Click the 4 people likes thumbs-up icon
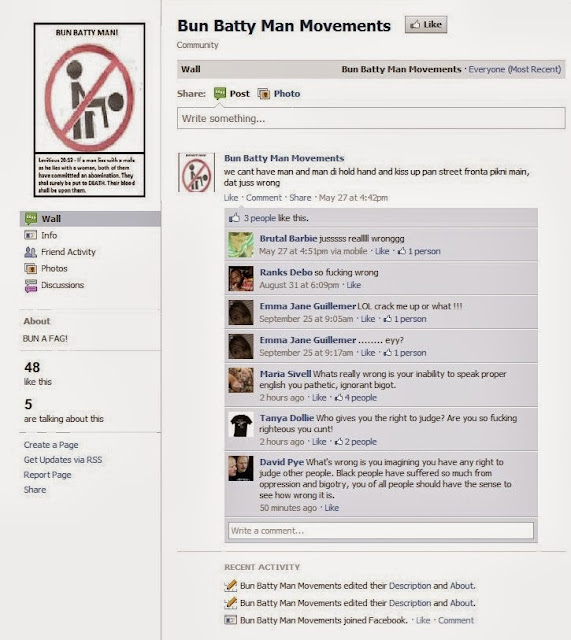571x640 pixels. click(339, 398)
